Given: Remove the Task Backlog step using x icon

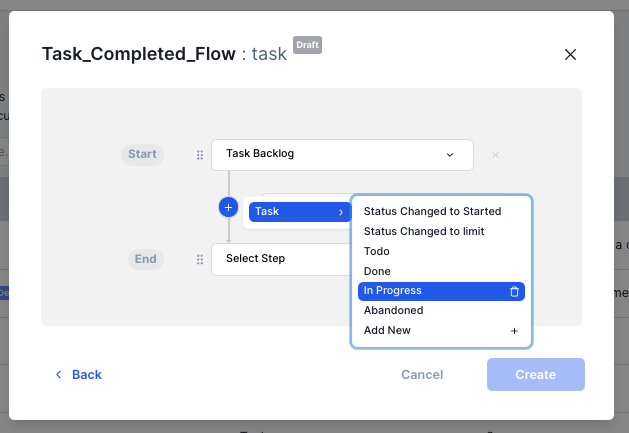Looking at the screenshot, I should [495, 155].
